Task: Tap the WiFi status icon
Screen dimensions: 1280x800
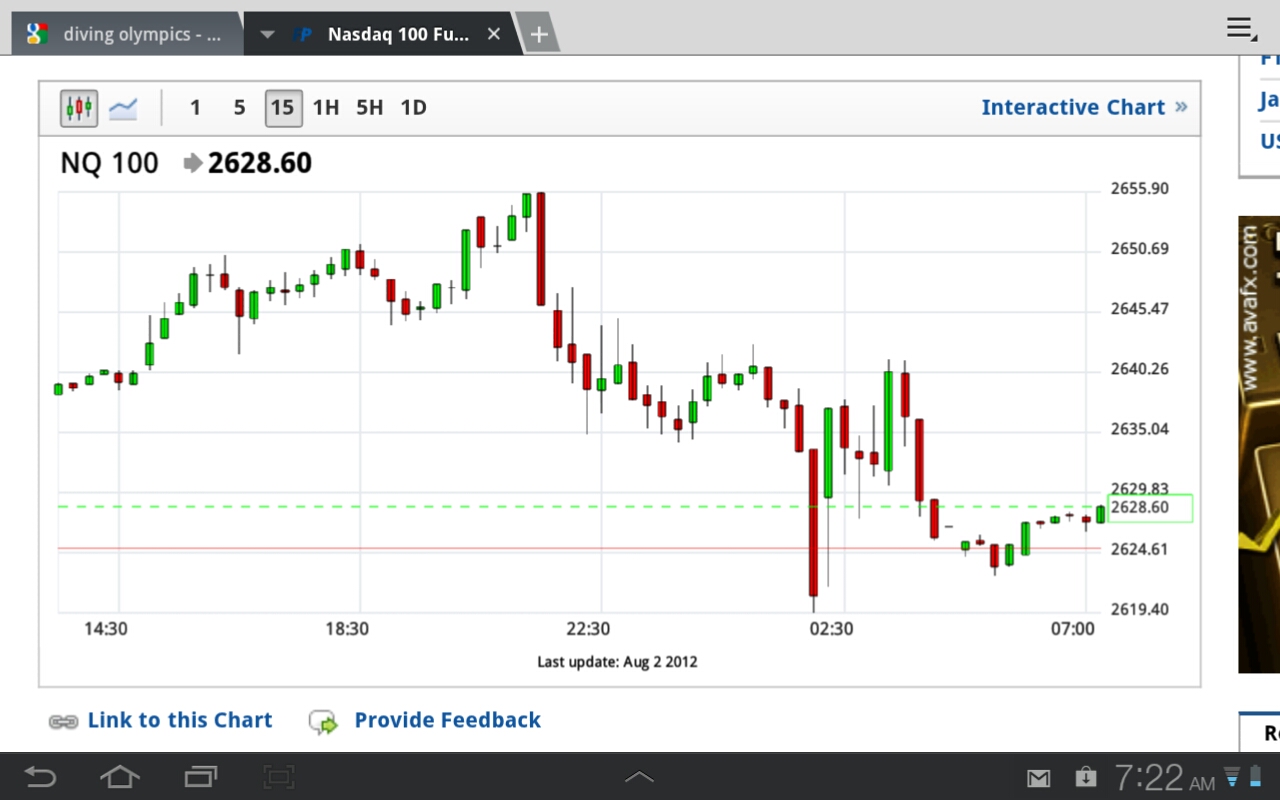Action: (1233, 776)
